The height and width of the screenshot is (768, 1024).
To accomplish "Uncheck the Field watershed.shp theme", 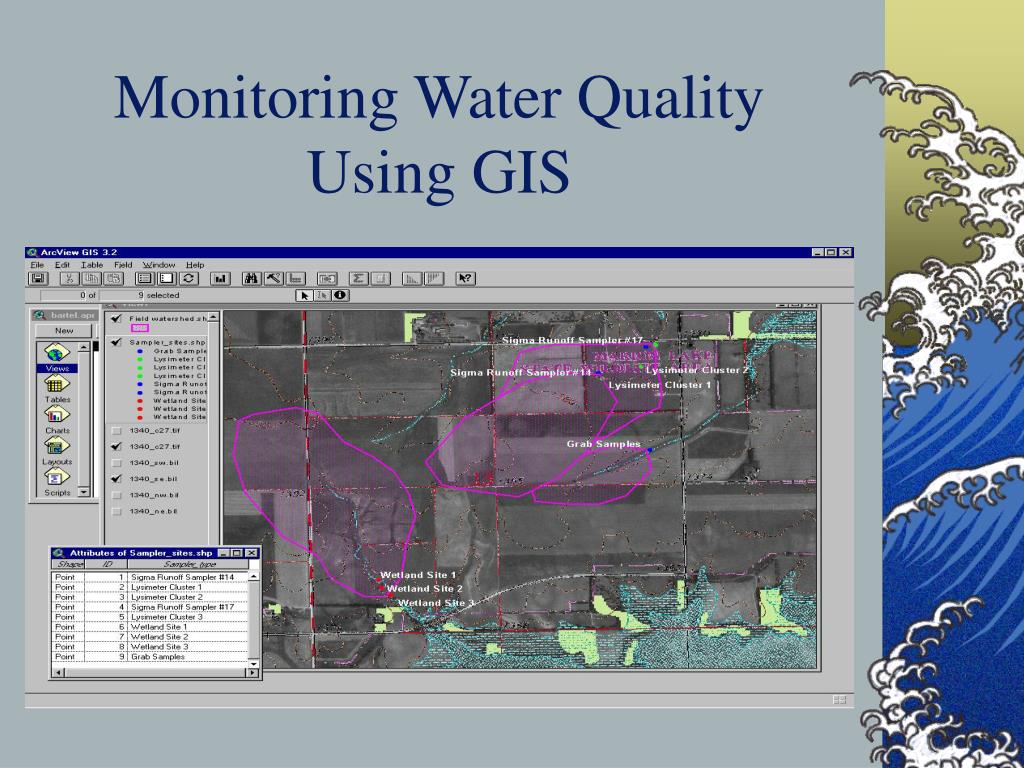I will (116, 319).
